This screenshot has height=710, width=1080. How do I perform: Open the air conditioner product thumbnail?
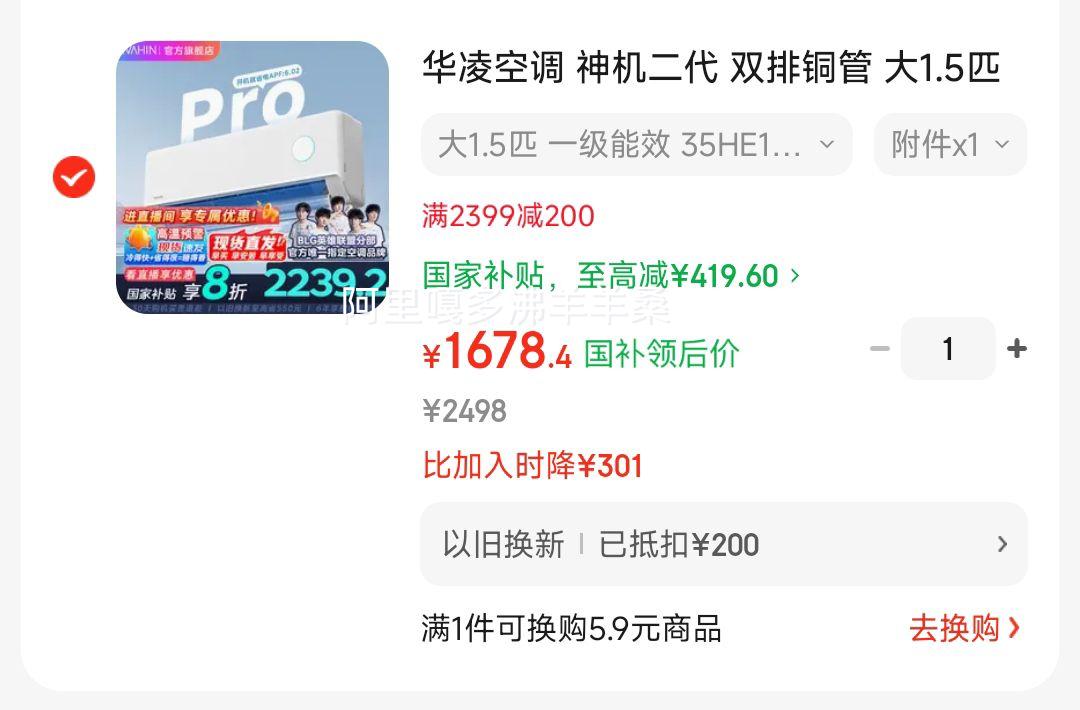(x=252, y=178)
